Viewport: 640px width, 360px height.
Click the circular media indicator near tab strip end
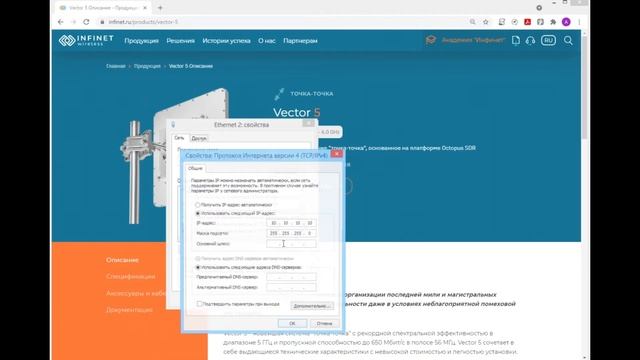539,8
